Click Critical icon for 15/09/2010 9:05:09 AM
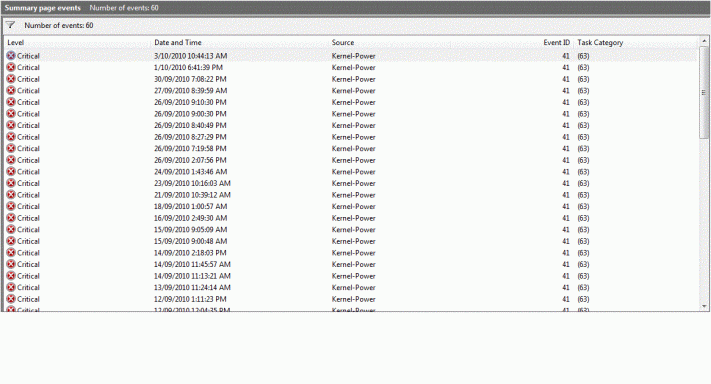 [11, 229]
